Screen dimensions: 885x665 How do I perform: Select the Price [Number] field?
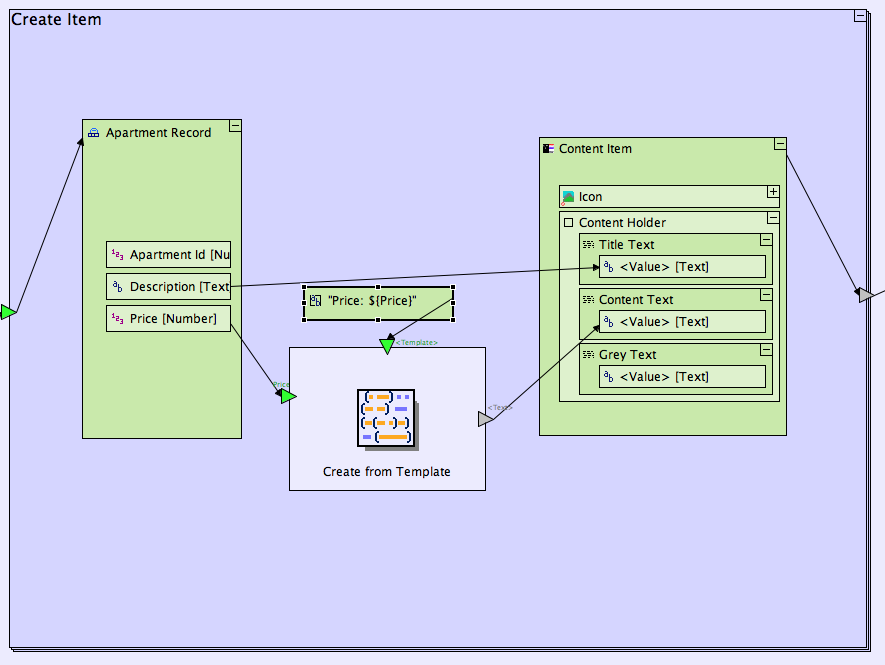tap(168, 319)
